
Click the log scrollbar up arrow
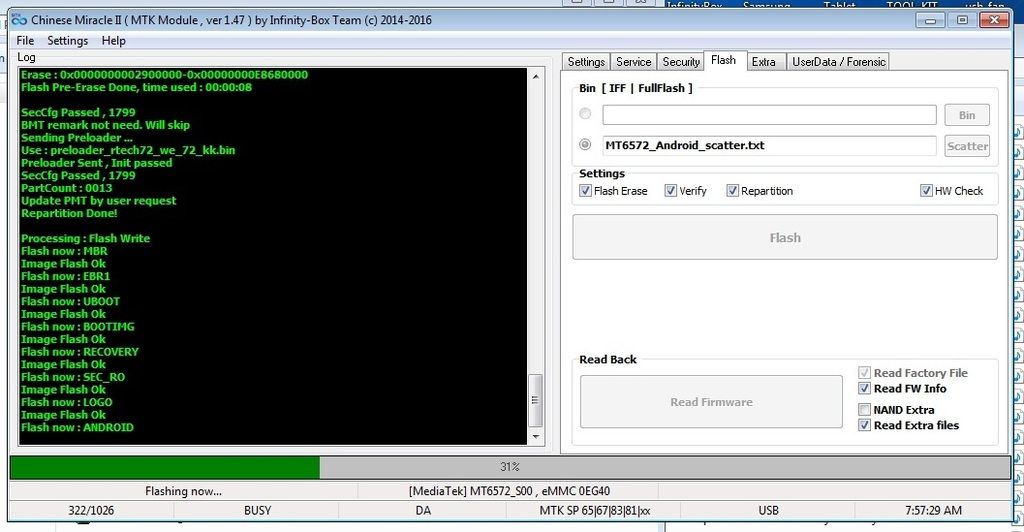coord(536,76)
